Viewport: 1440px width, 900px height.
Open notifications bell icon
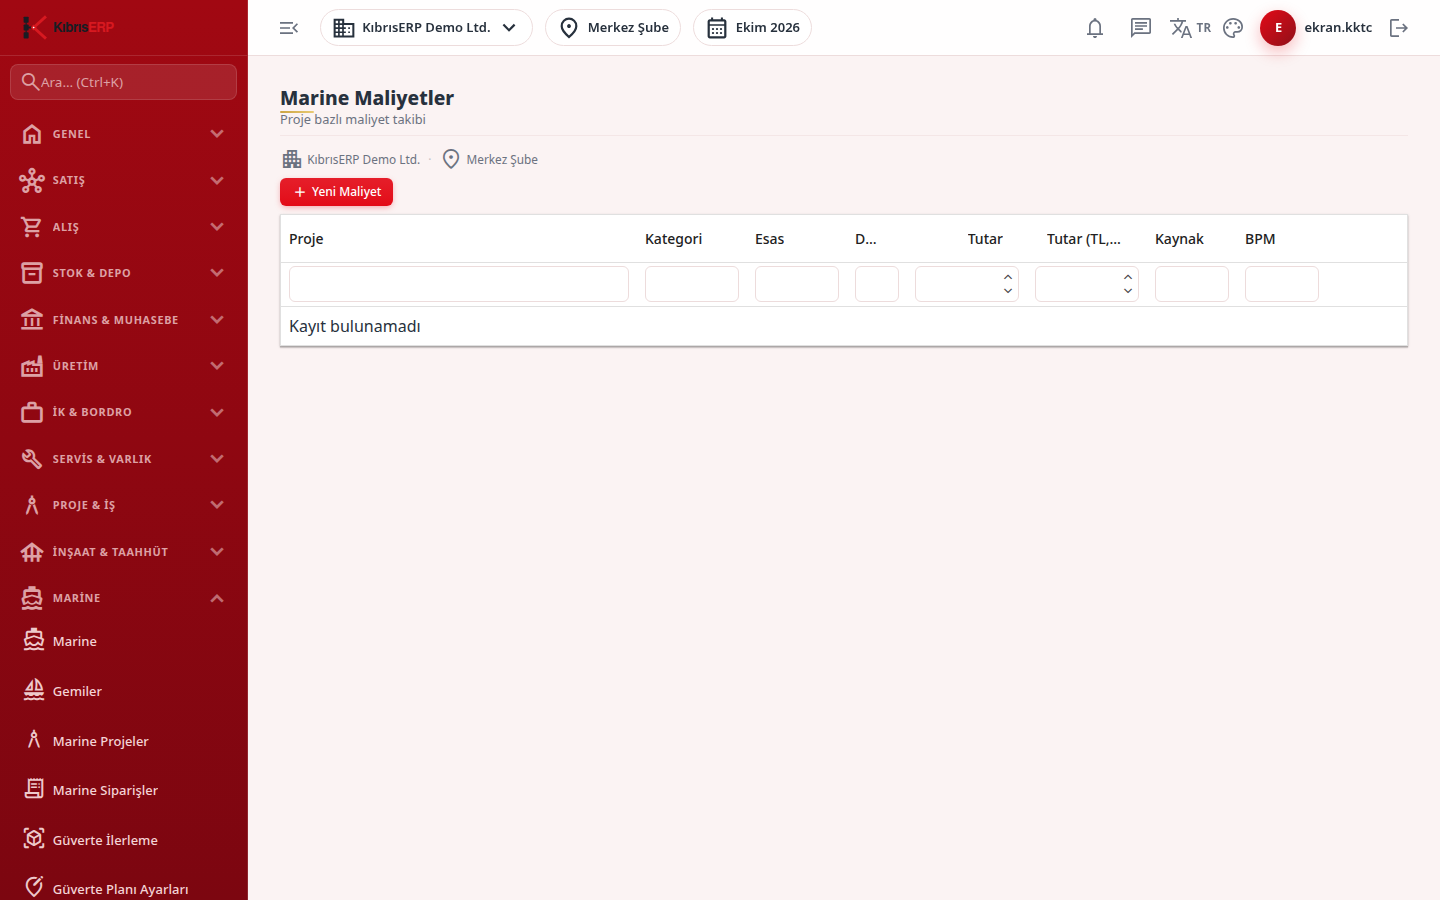[x=1095, y=28]
